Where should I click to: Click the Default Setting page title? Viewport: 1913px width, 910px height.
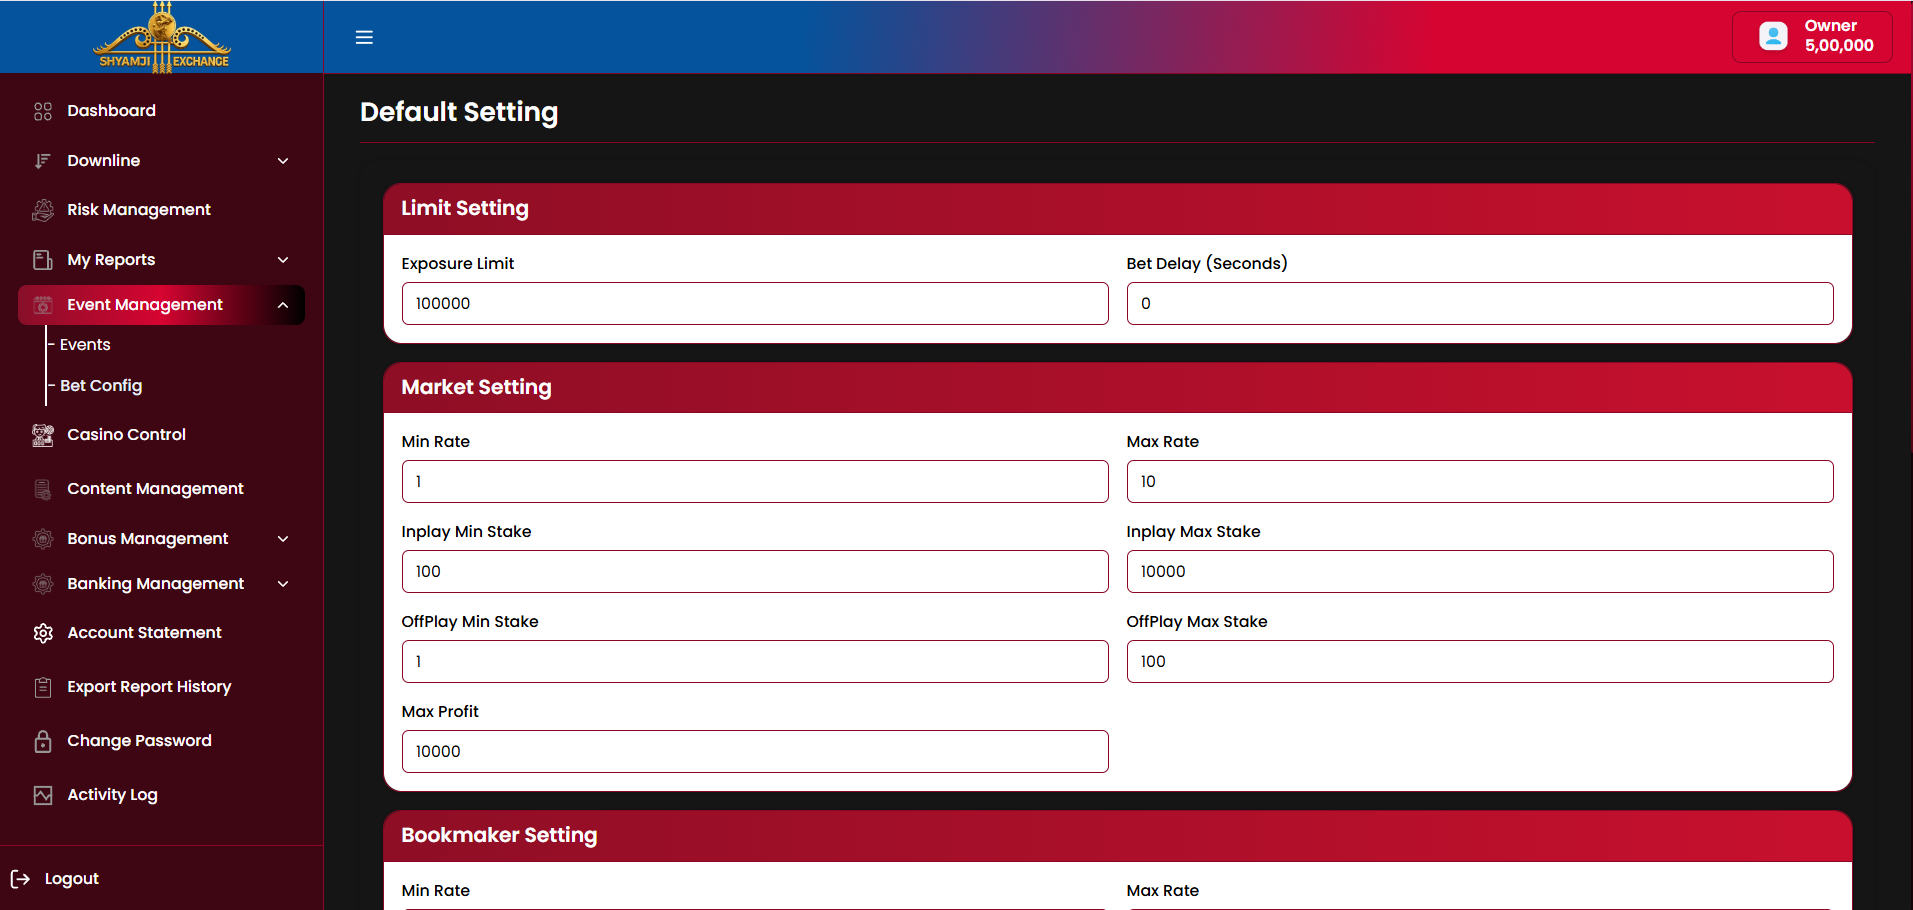pos(459,112)
